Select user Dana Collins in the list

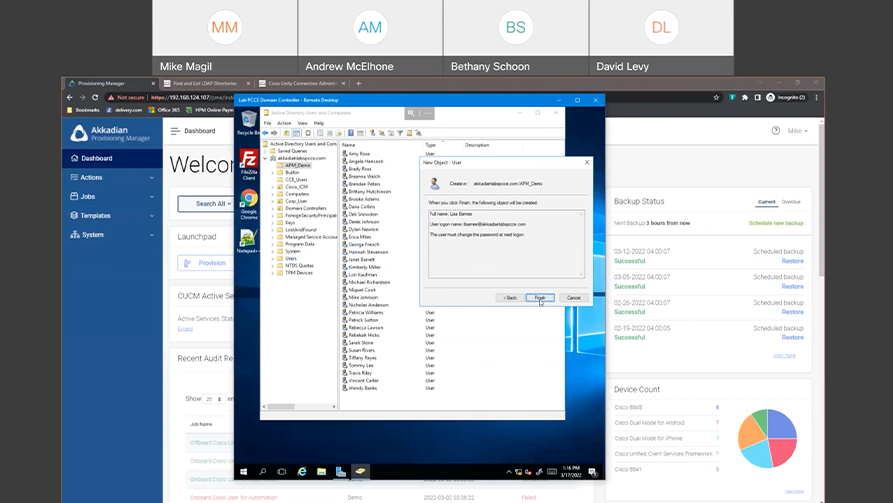coord(362,207)
